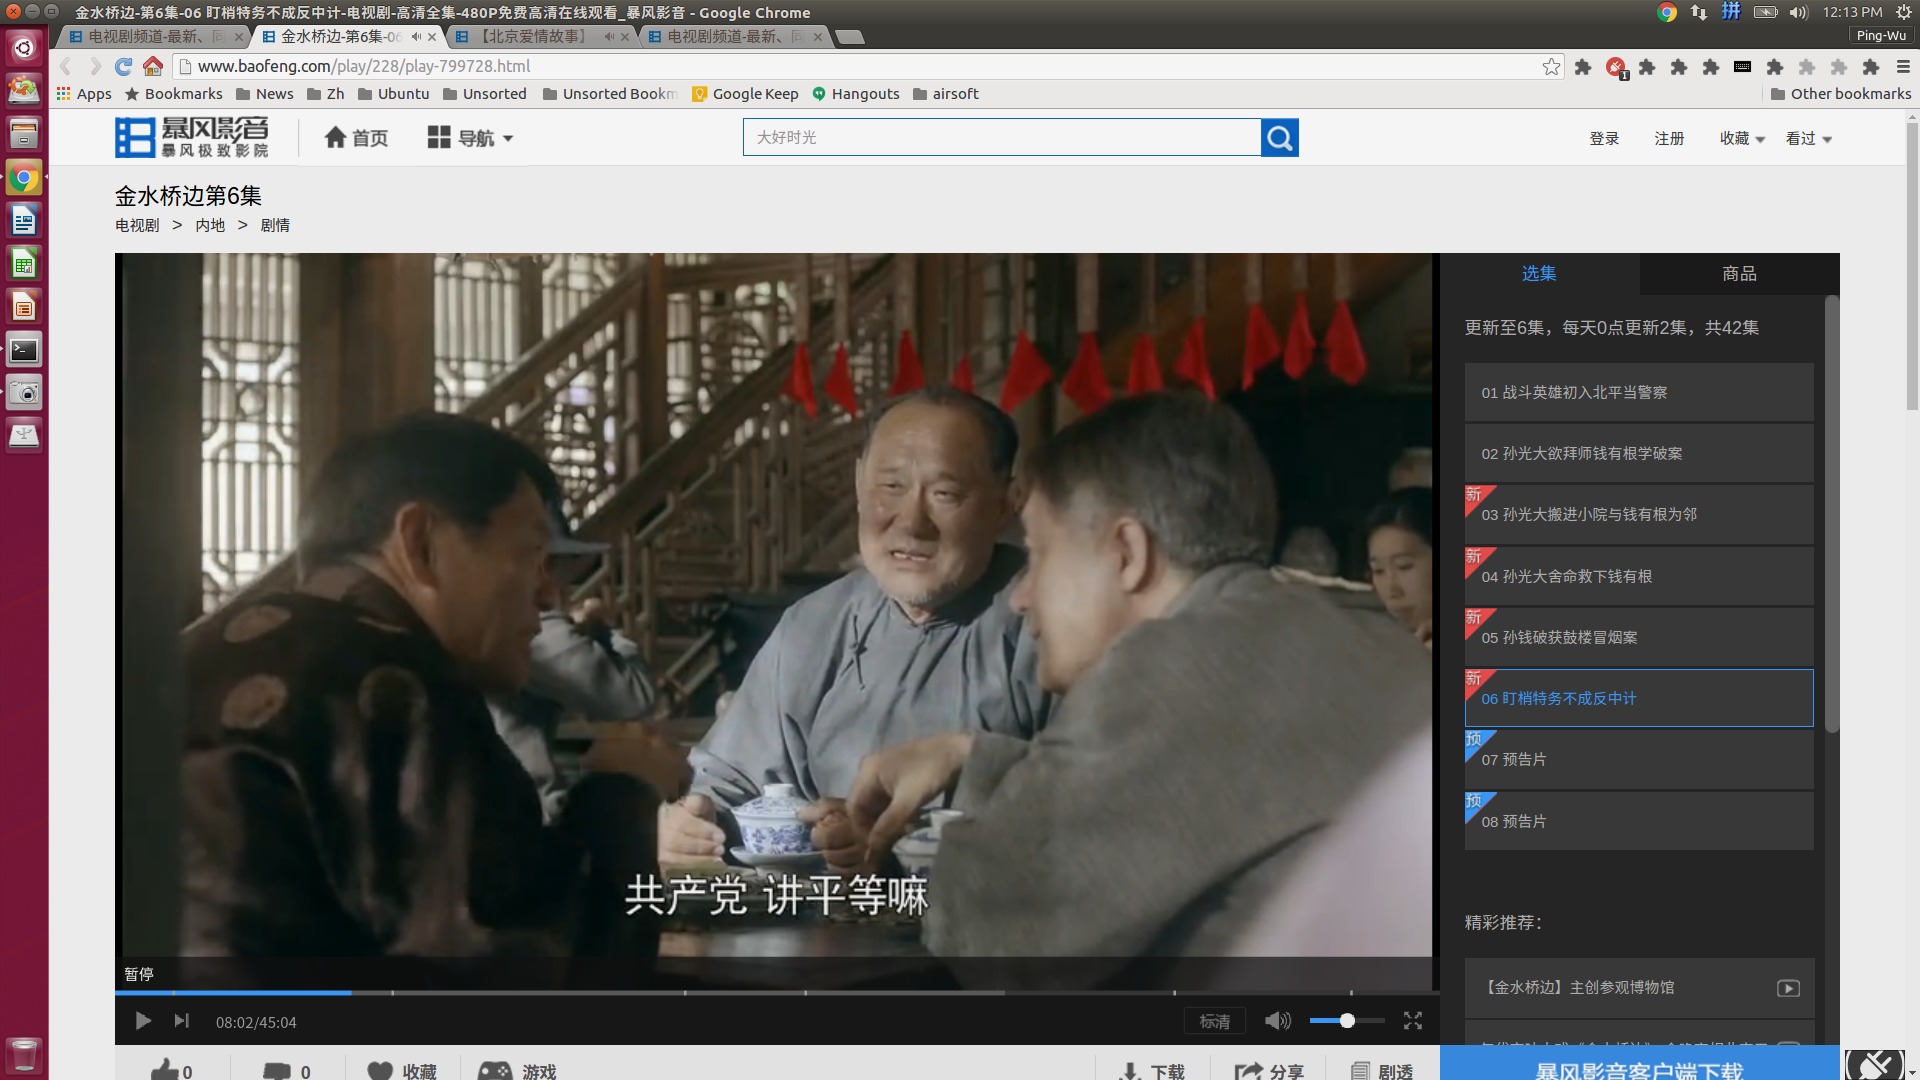The width and height of the screenshot is (1920, 1080).
Task: Open the Ubuntu bookmarks folder
Action: pyautogui.click(x=394, y=94)
